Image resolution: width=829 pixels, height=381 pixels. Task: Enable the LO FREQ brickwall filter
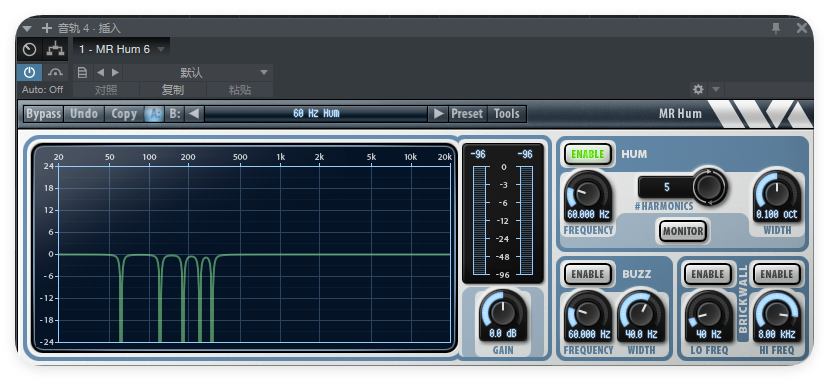click(x=707, y=274)
